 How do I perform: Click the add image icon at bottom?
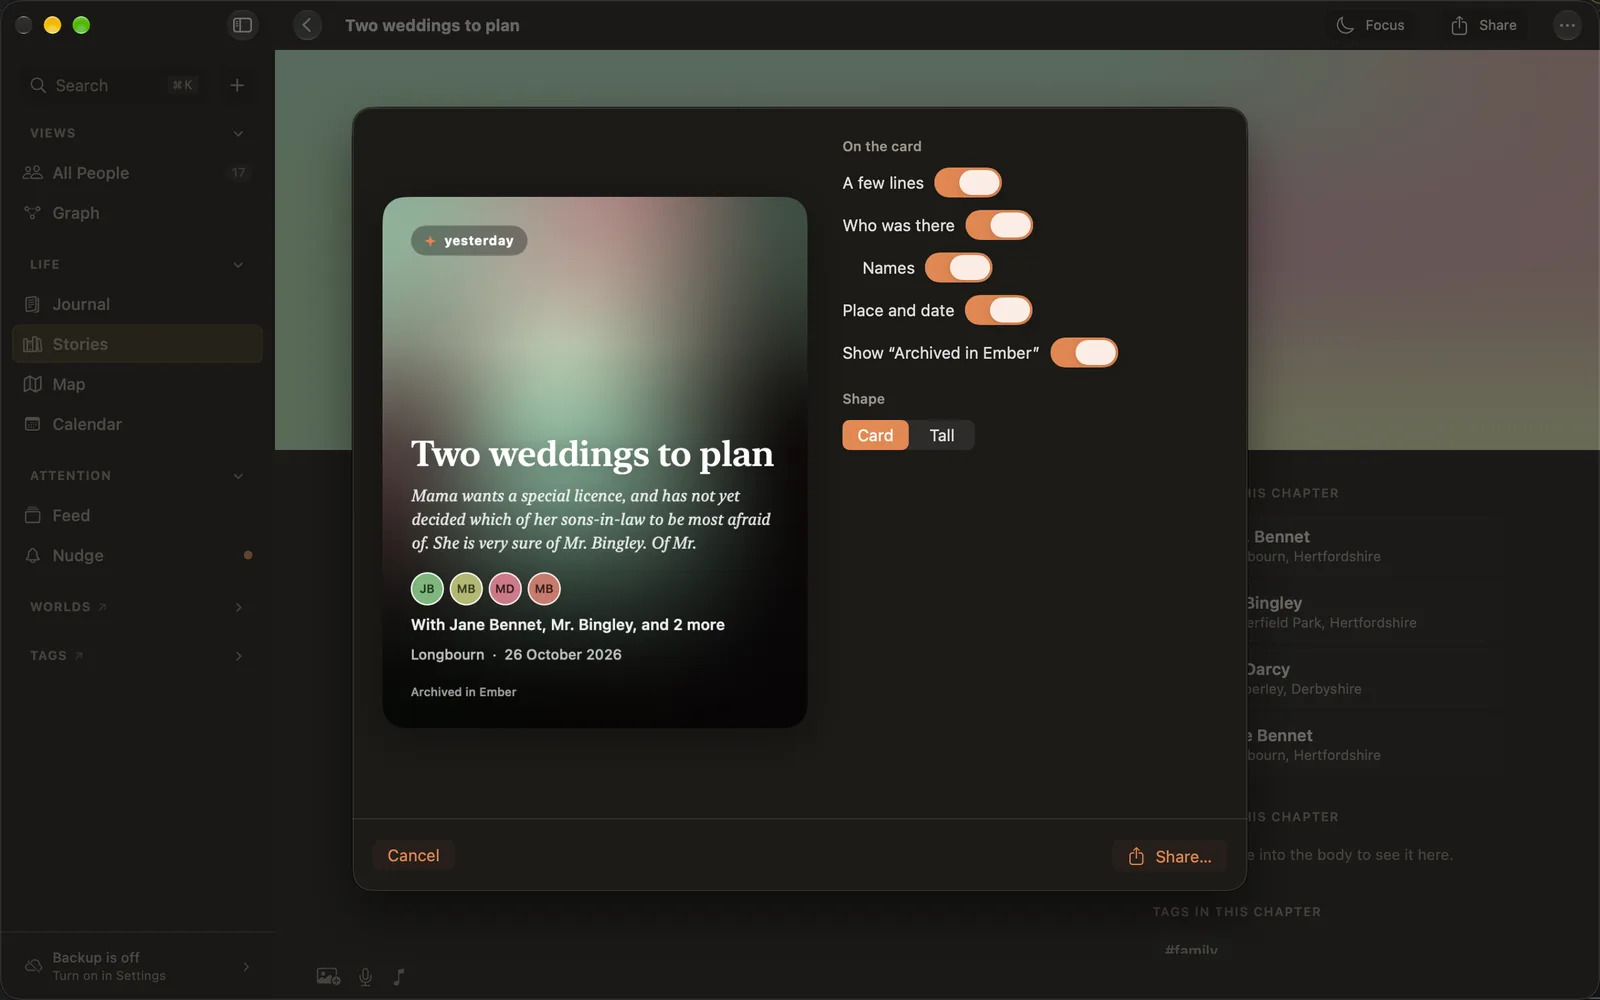pos(328,977)
